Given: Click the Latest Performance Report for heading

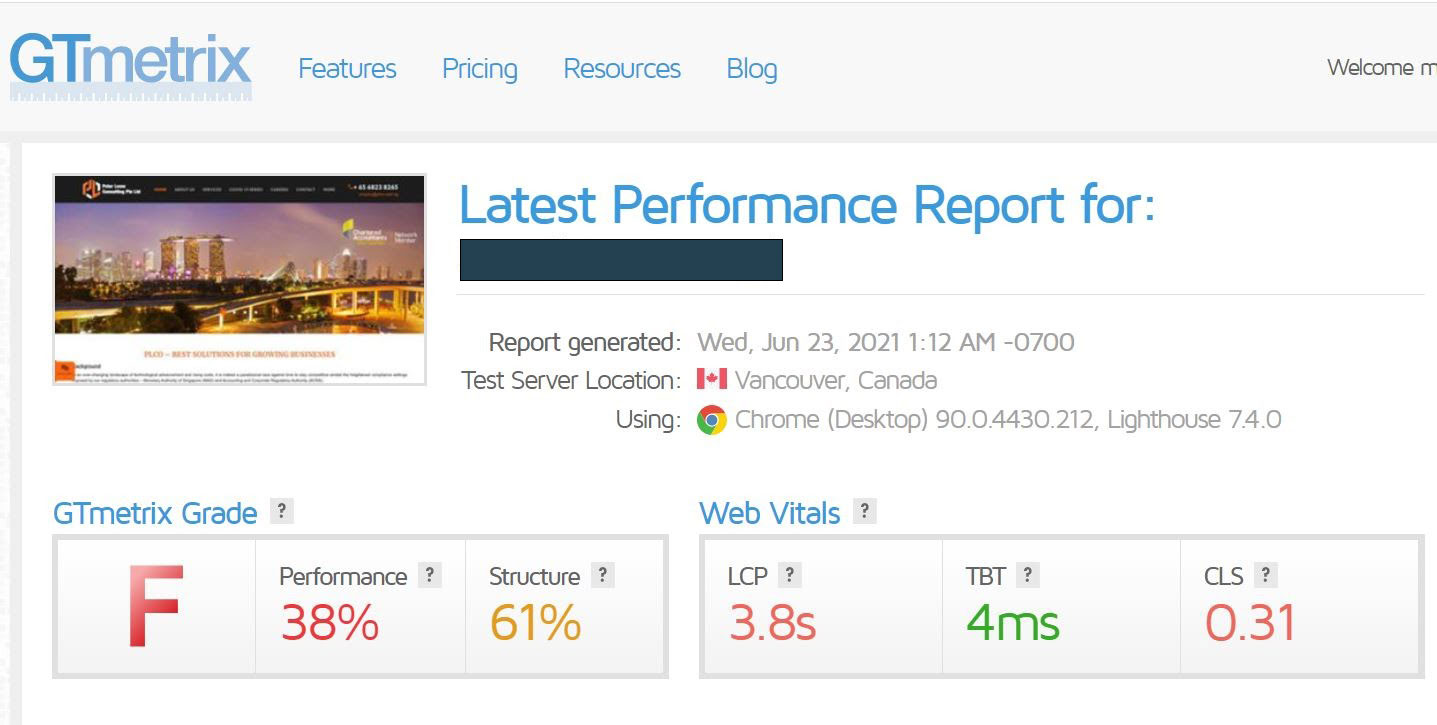Looking at the screenshot, I should click(x=807, y=205).
